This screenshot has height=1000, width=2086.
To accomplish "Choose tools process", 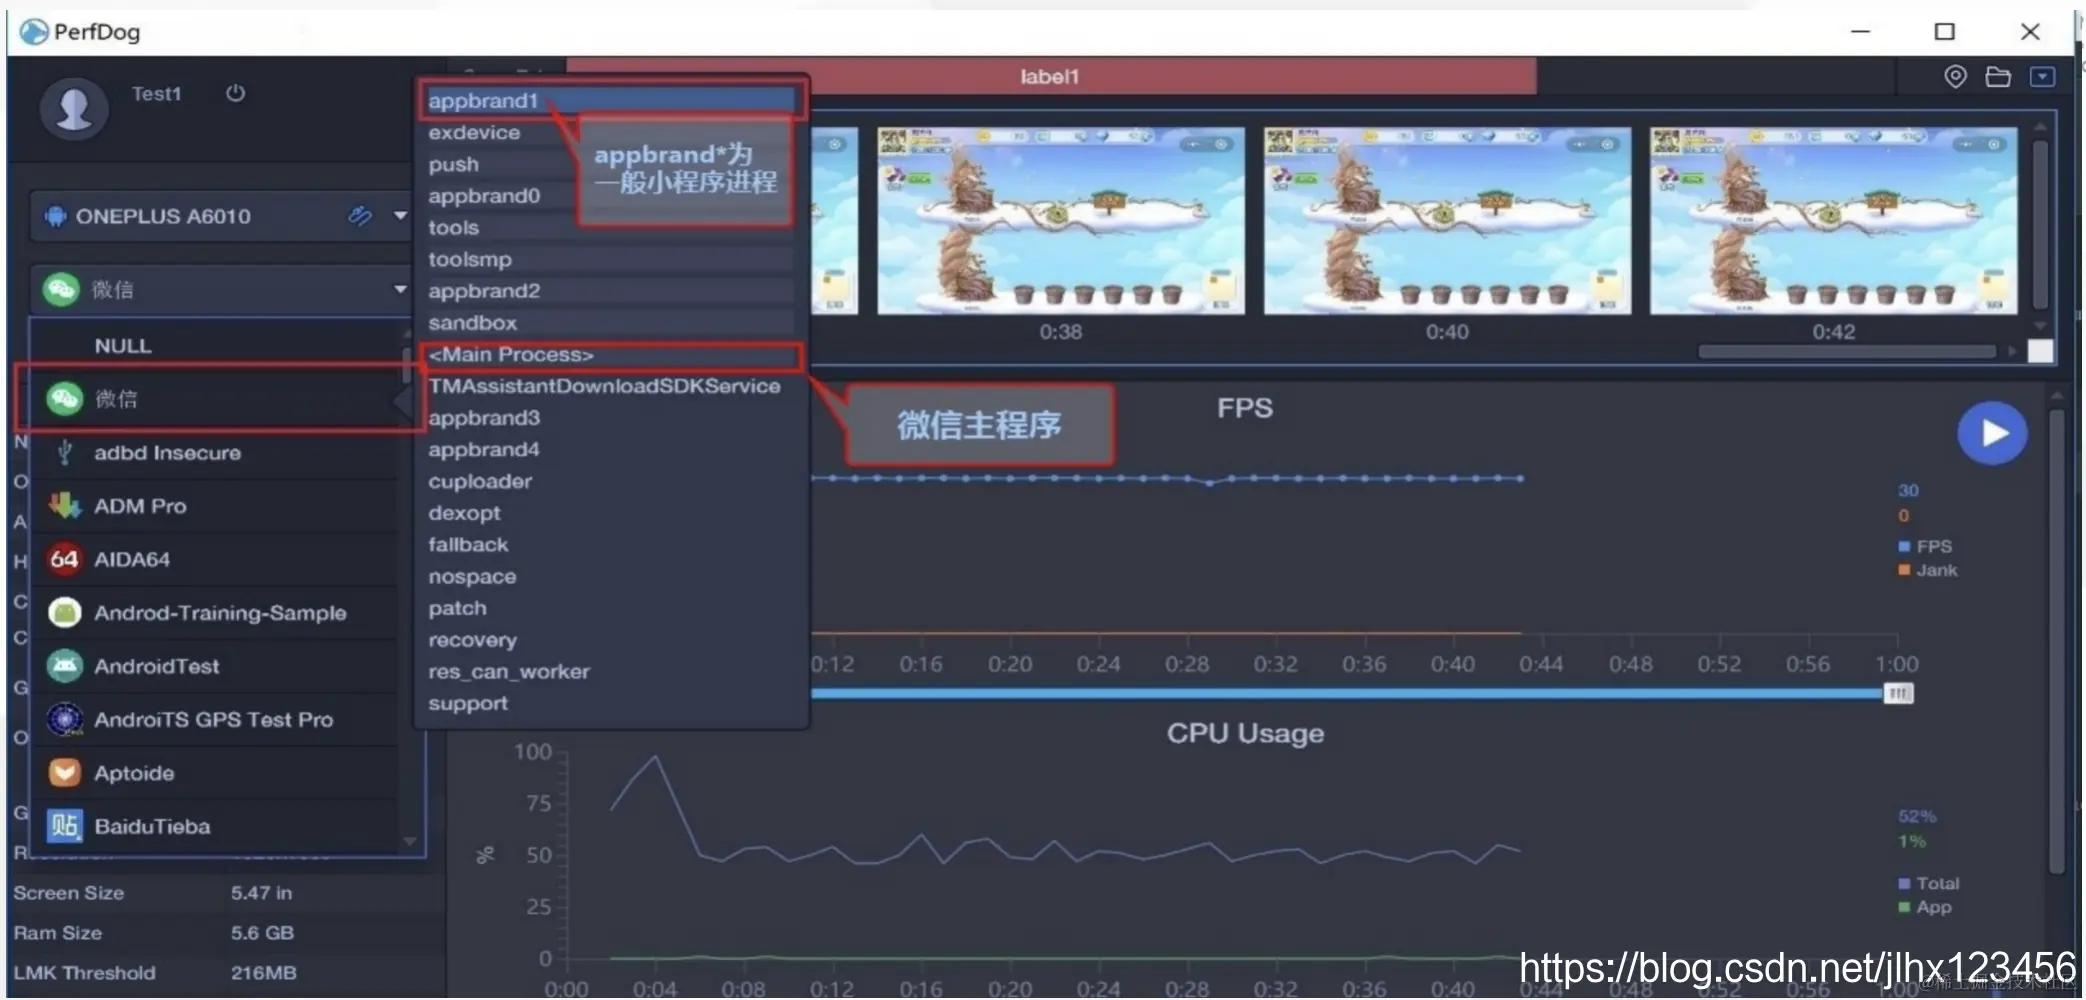I will [610, 227].
